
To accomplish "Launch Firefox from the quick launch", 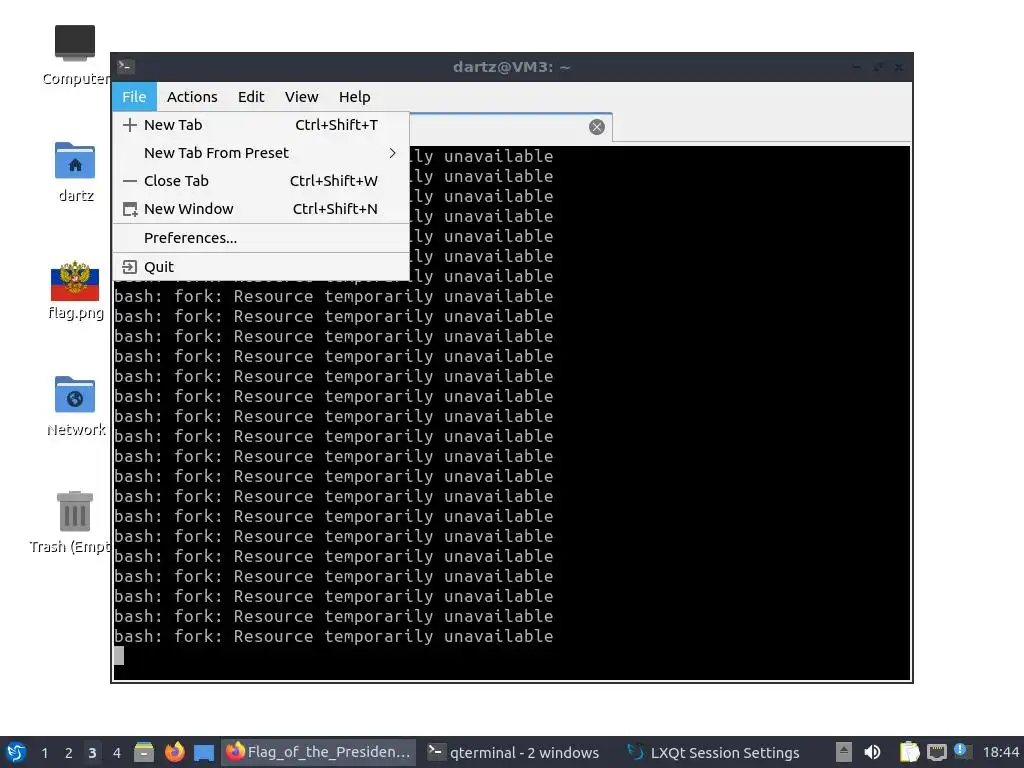I will [x=174, y=752].
